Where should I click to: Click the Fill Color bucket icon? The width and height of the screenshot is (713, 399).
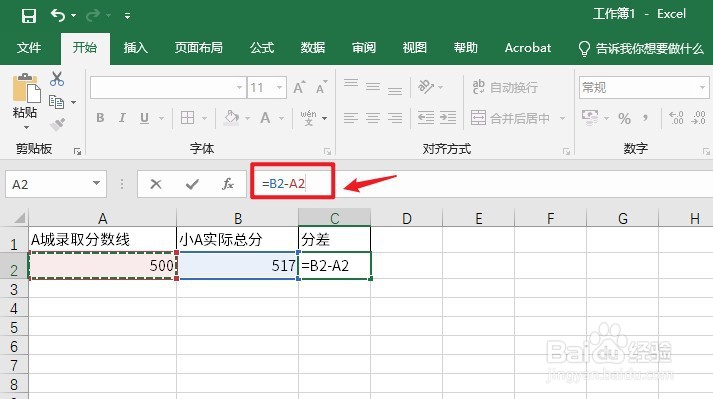231,118
